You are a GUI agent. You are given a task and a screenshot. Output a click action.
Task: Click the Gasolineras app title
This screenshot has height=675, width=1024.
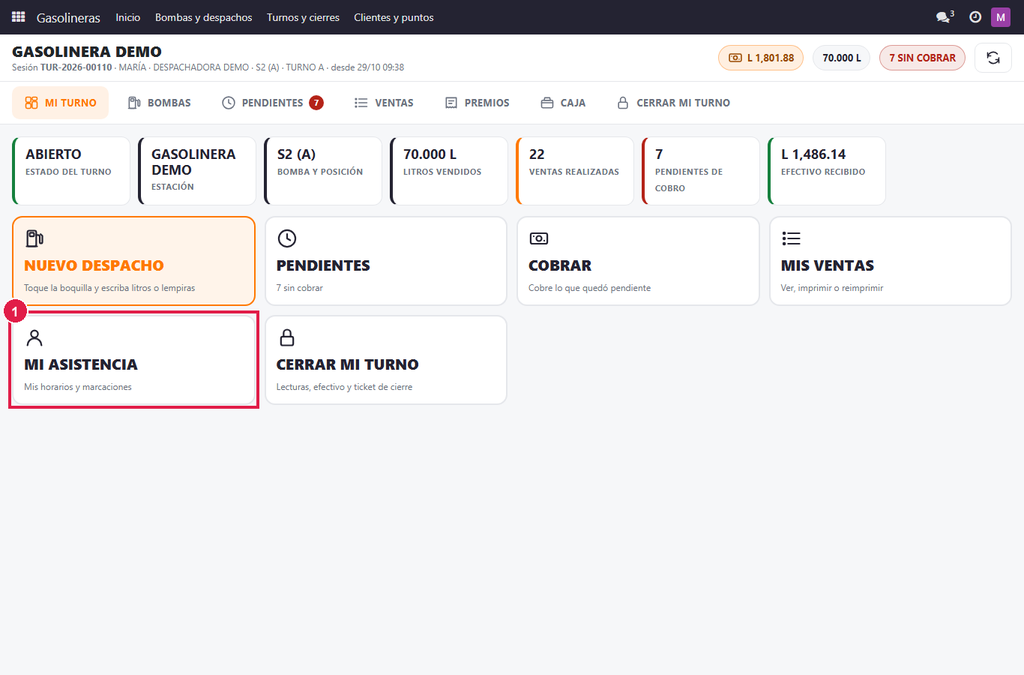(x=69, y=18)
